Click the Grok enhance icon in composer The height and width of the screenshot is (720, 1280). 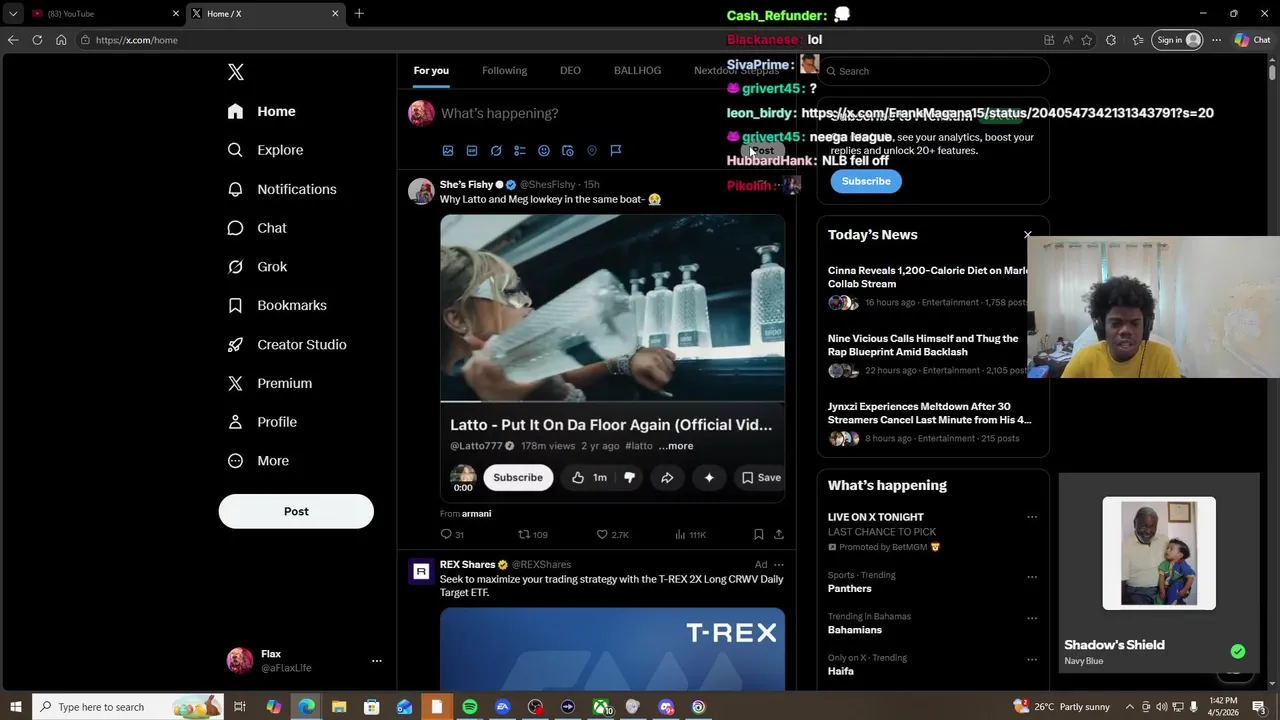pyautogui.click(x=496, y=151)
